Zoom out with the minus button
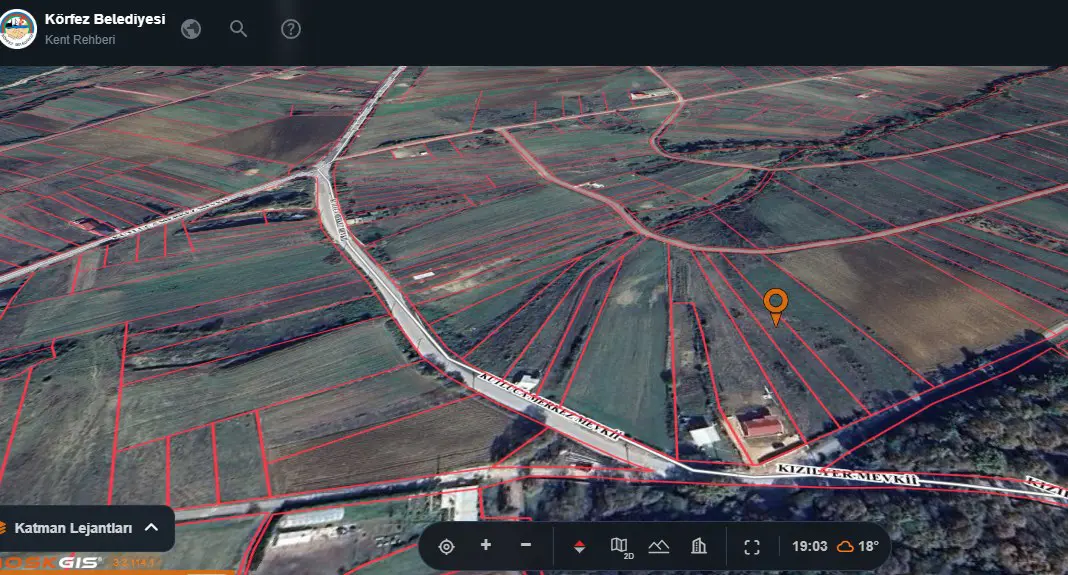 click(x=525, y=545)
